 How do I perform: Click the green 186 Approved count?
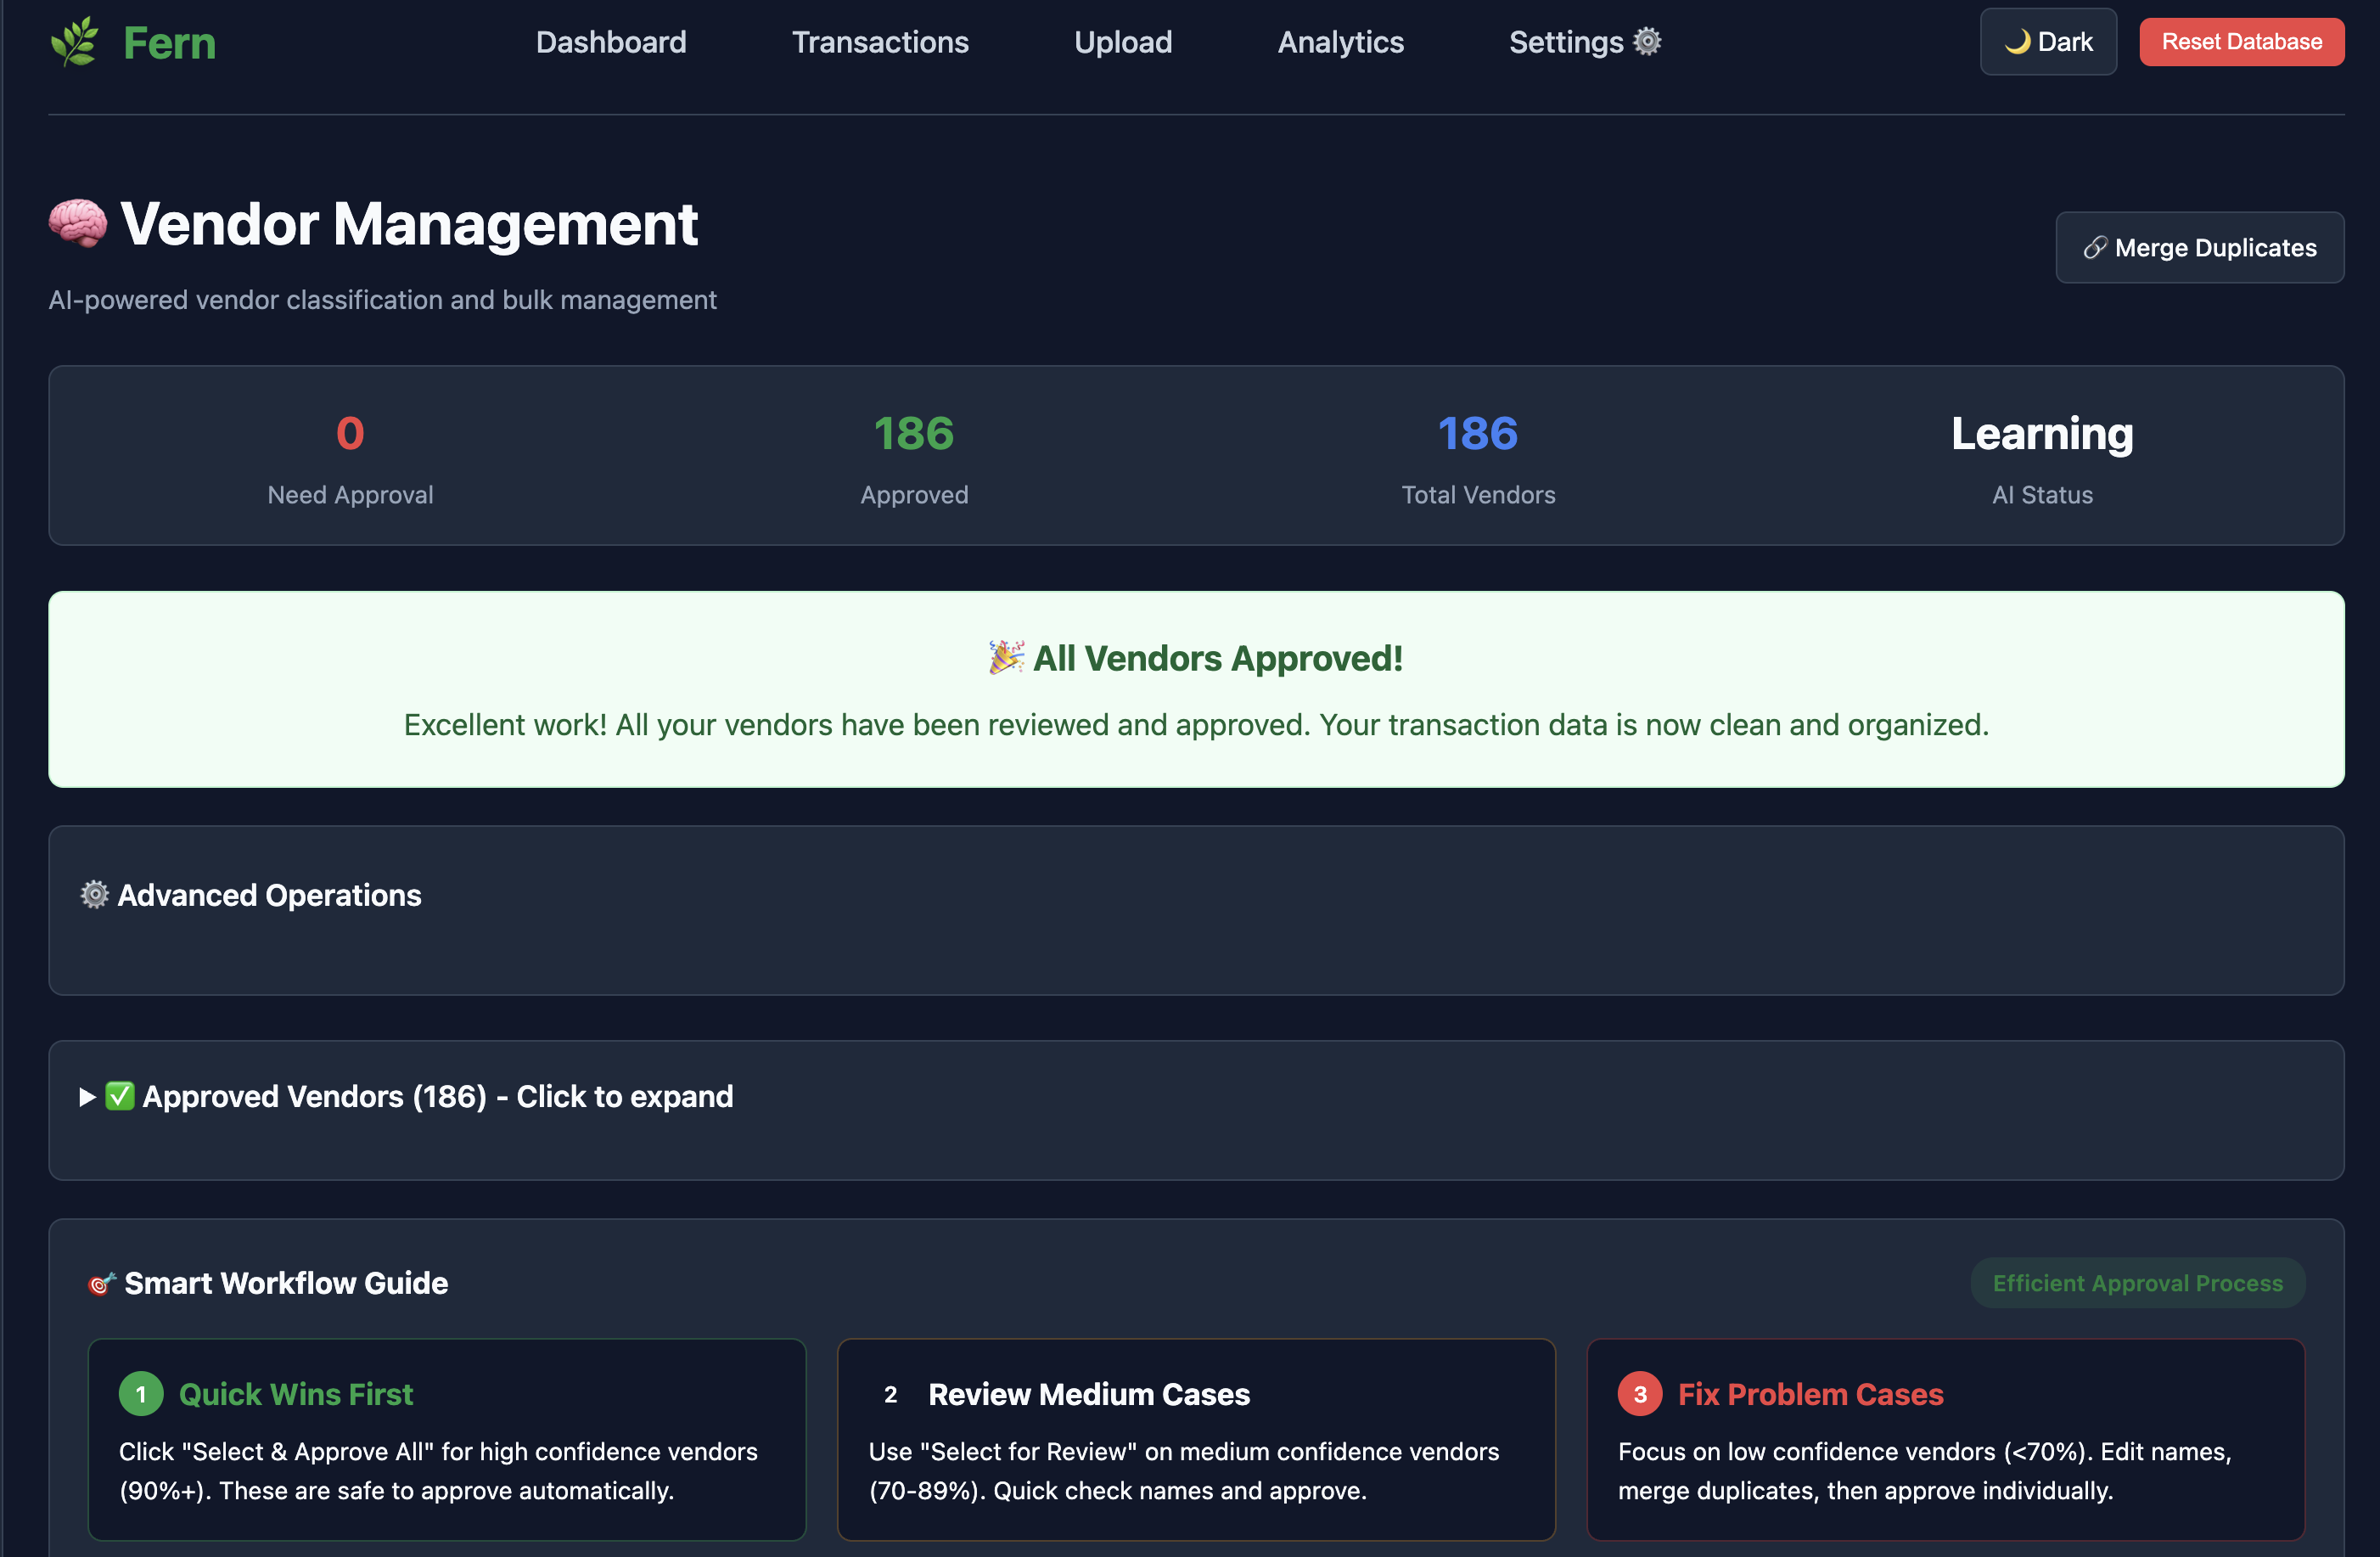[x=914, y=433]
